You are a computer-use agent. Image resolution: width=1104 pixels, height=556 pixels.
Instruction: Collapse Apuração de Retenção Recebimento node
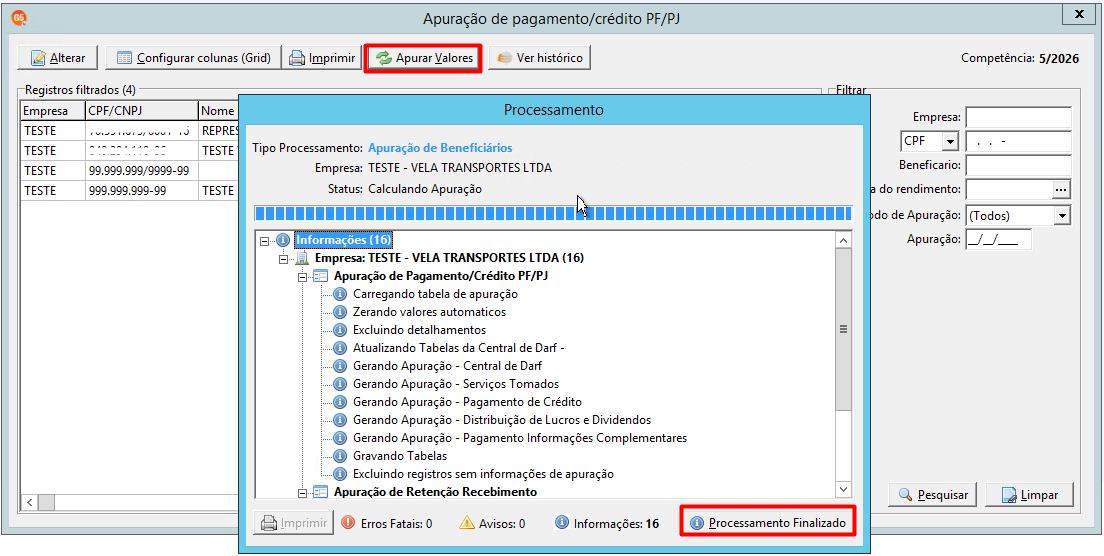(x=302, y=491)
